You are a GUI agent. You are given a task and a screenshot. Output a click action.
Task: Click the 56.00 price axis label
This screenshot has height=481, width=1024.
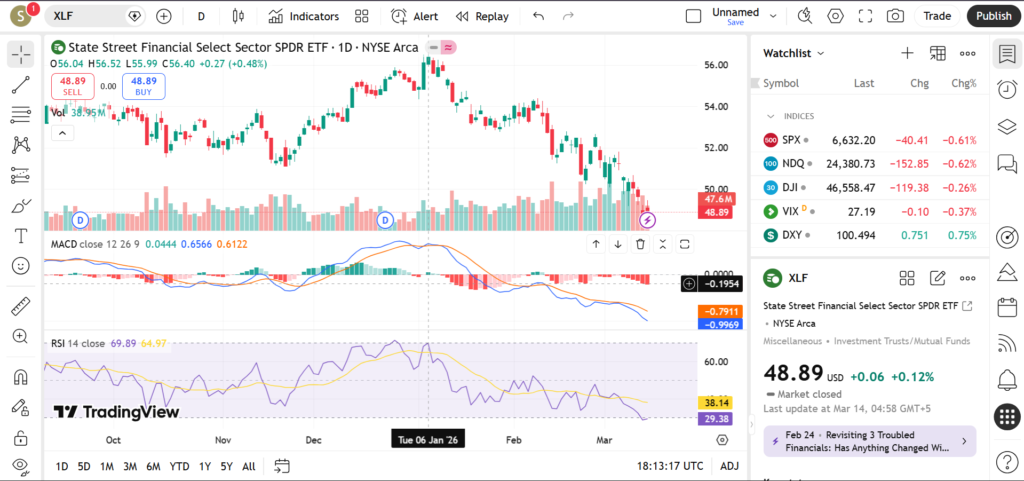click(716, 65)
